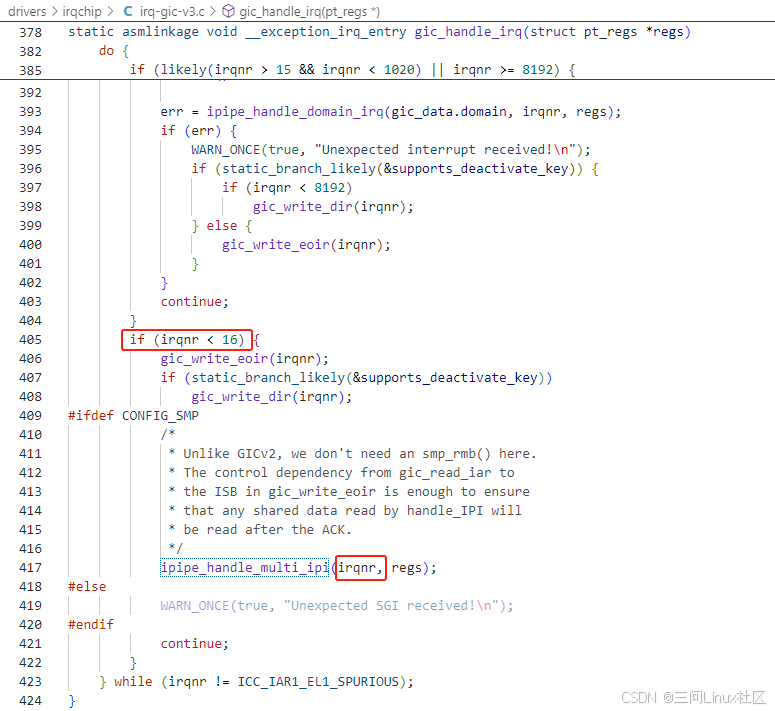
Task: Open the 'irqchip' breadcrumb segment
Action: [82, 11]
